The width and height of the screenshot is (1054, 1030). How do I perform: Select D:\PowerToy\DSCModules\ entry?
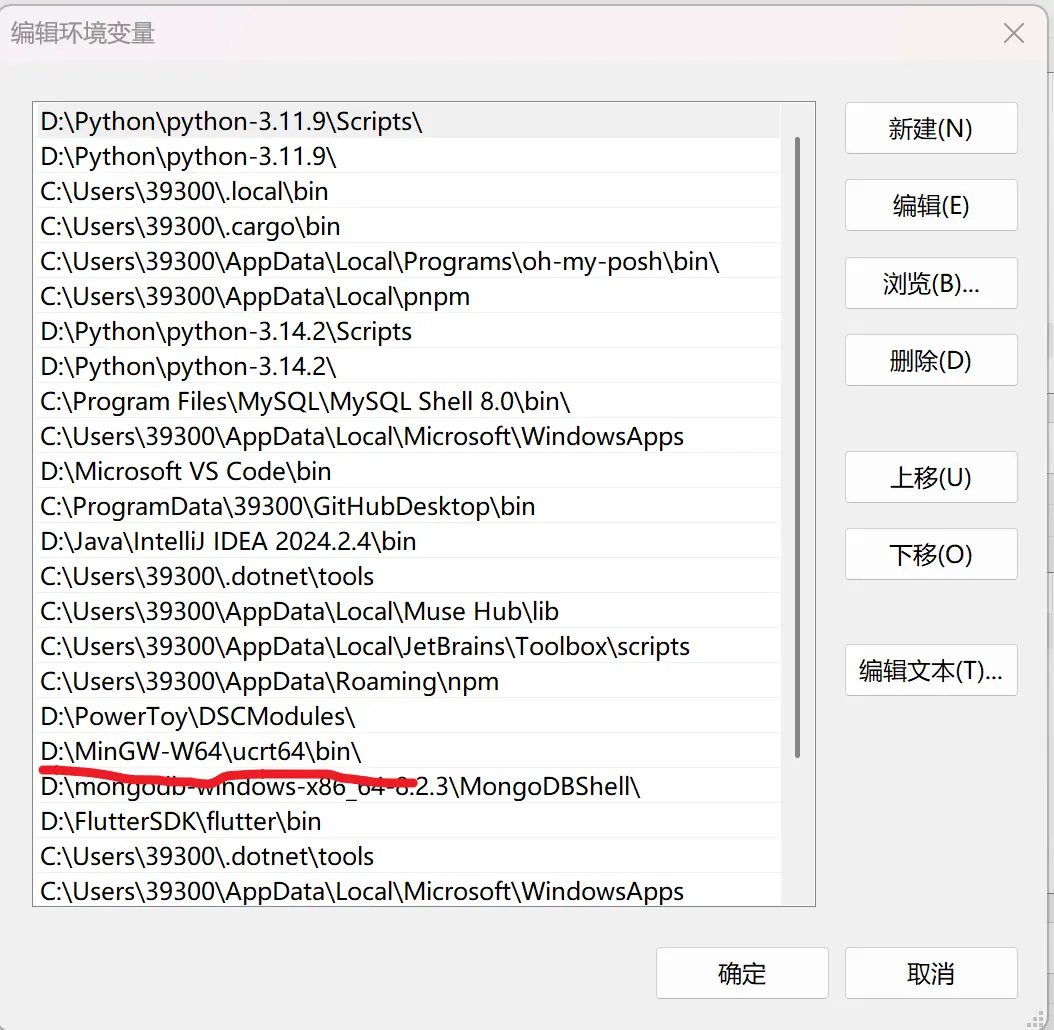(x=409, y=715)
